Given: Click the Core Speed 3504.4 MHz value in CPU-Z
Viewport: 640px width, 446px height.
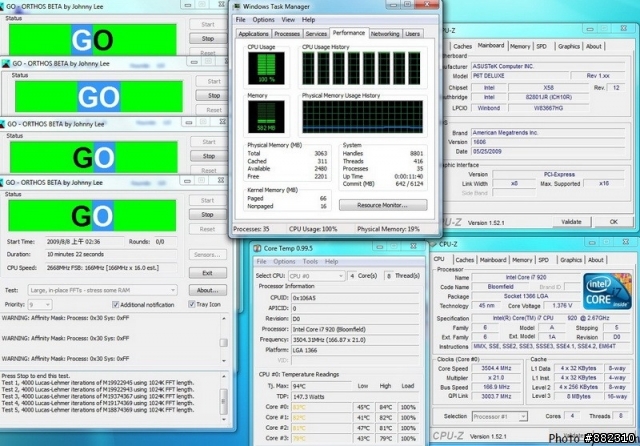Looking at the screenshot, I should 496,368.
